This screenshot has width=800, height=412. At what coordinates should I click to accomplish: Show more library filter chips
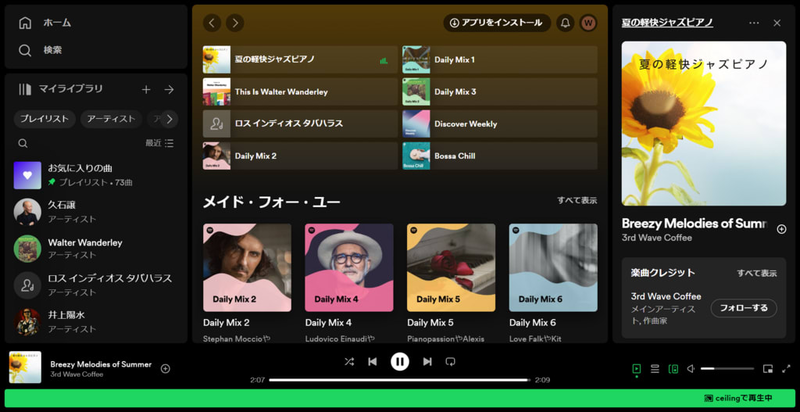(169, 119)
